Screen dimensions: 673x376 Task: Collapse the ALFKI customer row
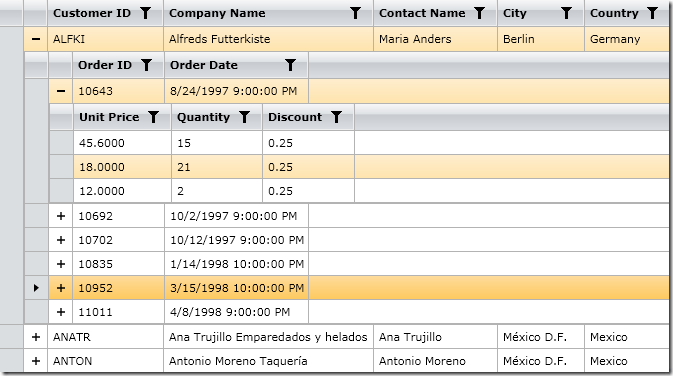click(x=36, y=39)
